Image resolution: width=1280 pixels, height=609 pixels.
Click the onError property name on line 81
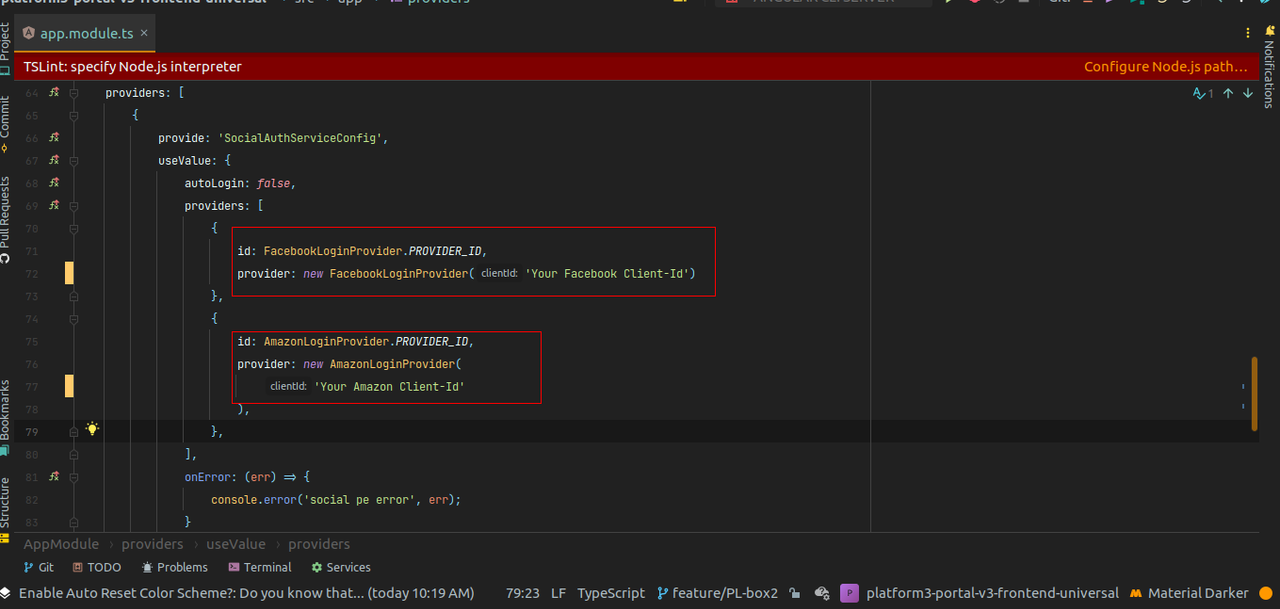[207, 477]
